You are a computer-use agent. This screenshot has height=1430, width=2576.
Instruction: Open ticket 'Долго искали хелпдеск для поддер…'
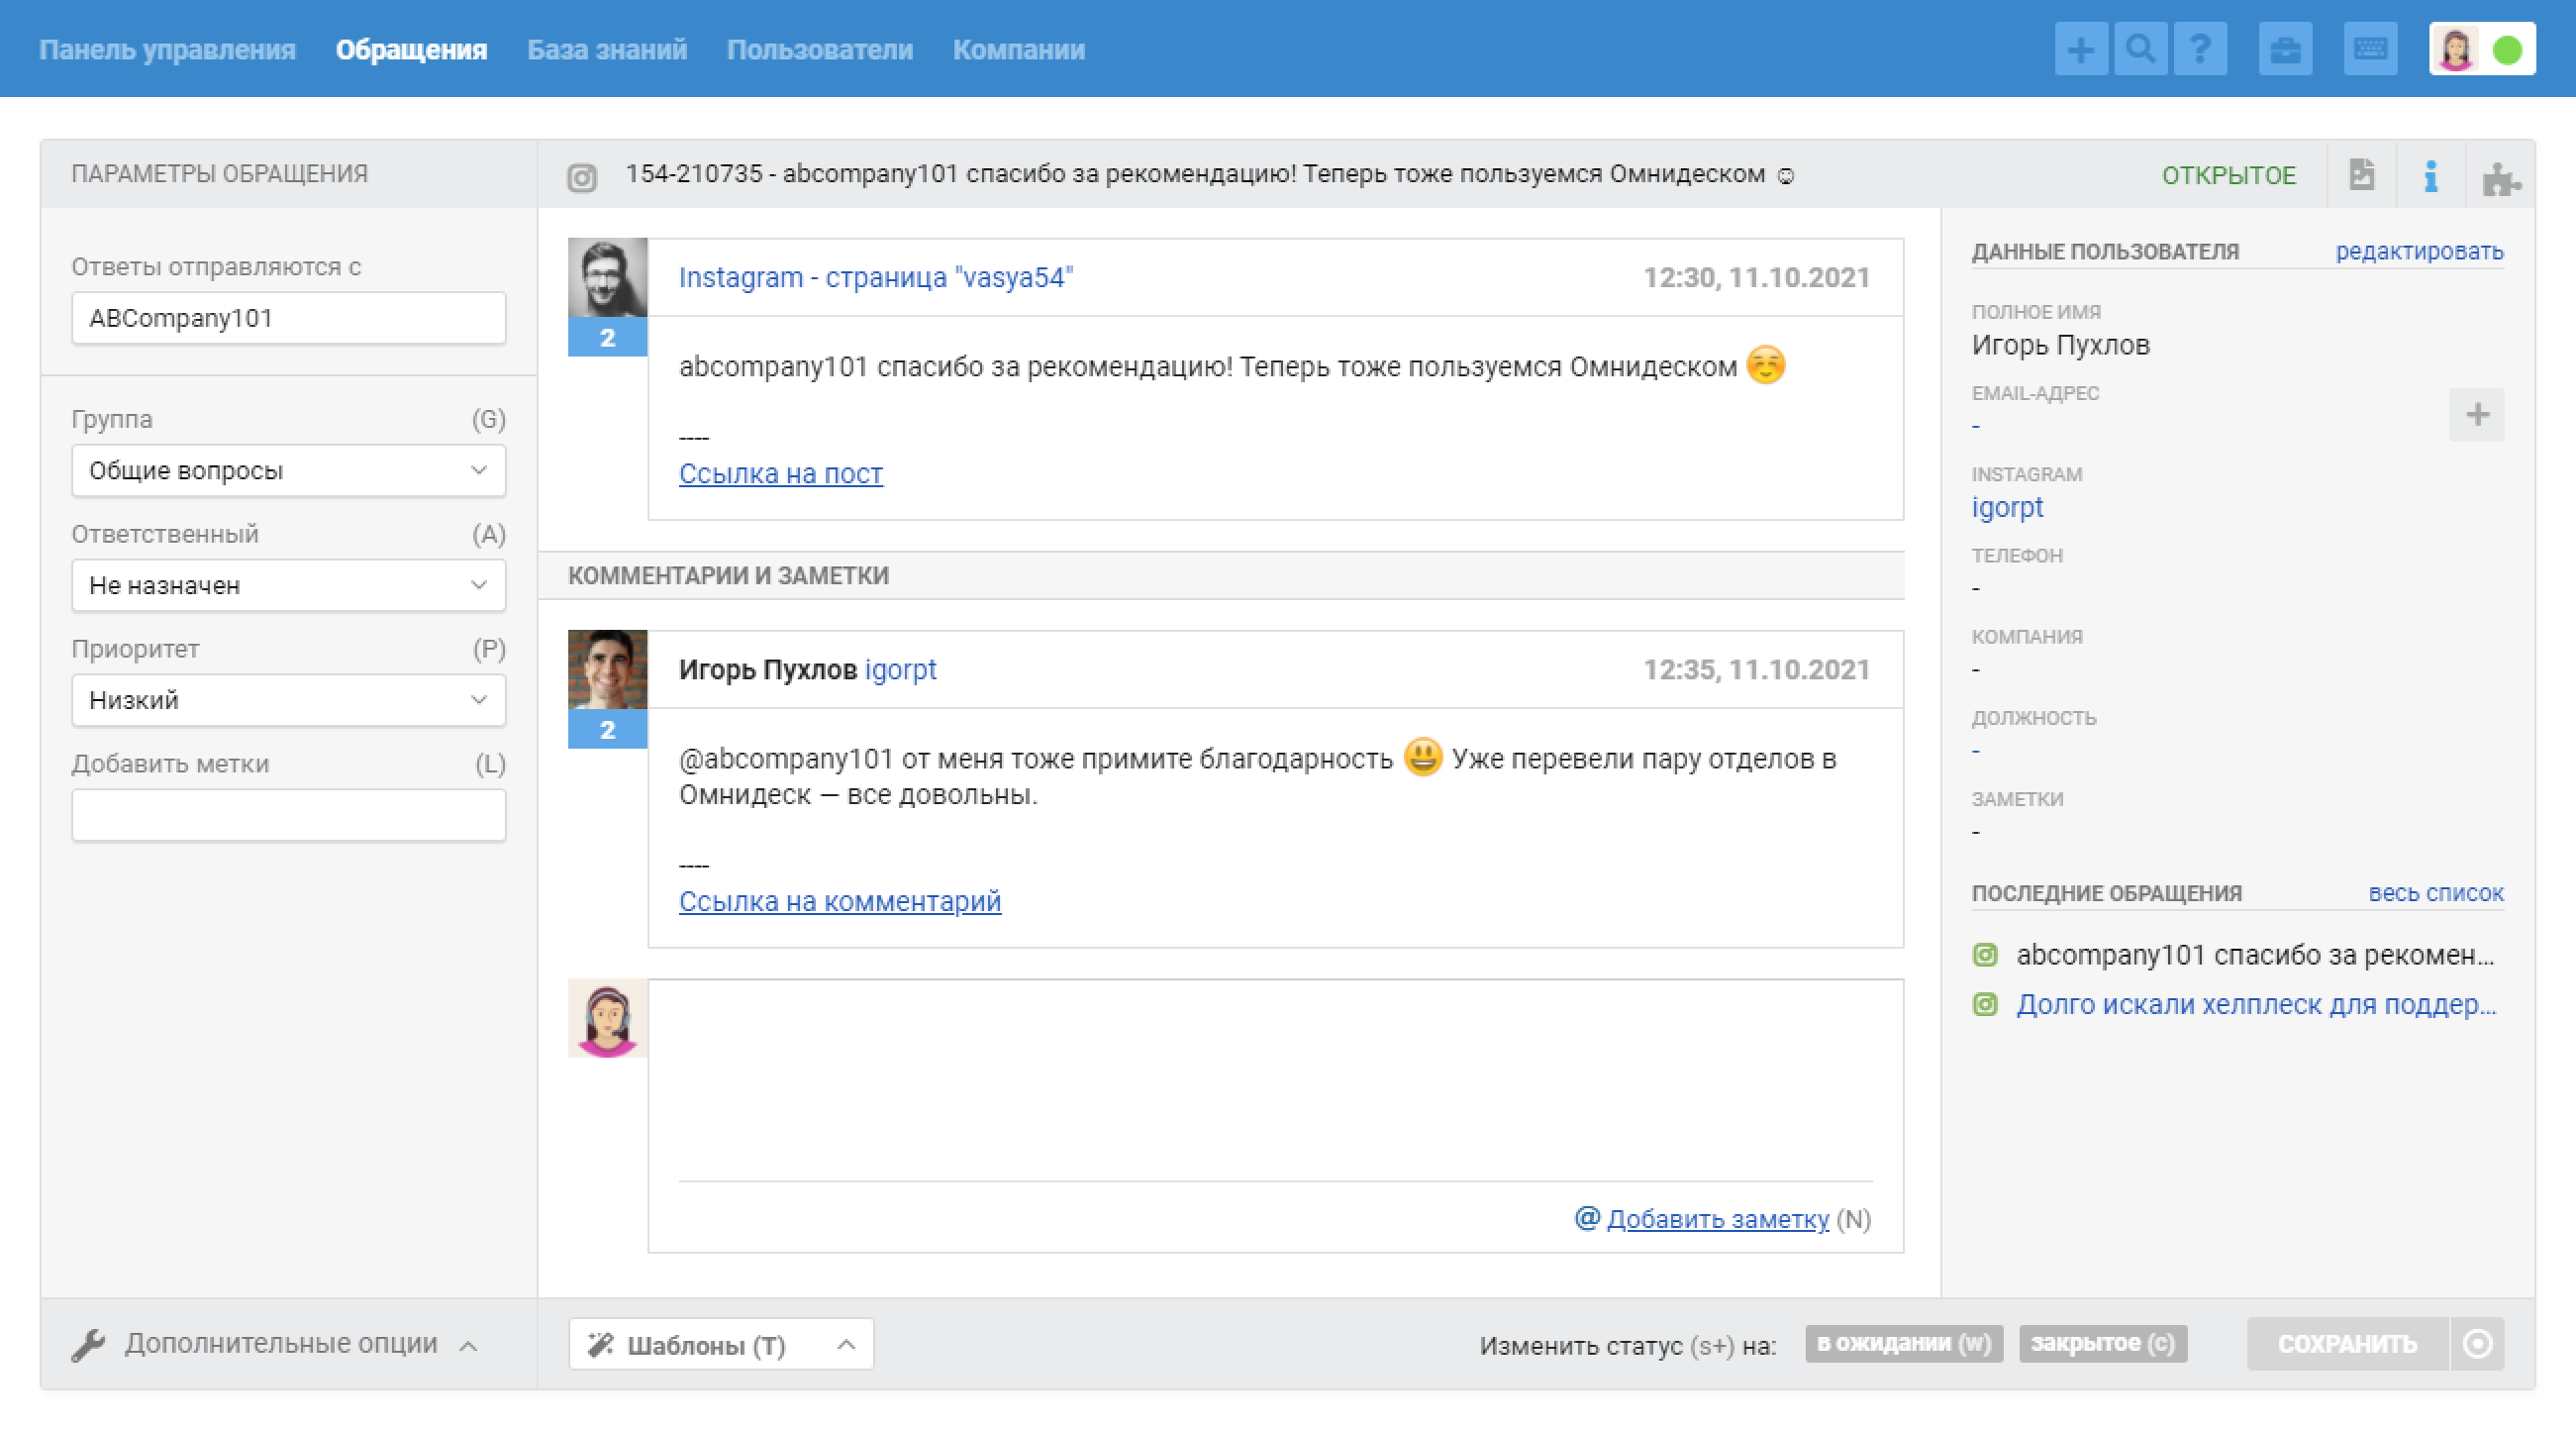coord(2255,1004)
